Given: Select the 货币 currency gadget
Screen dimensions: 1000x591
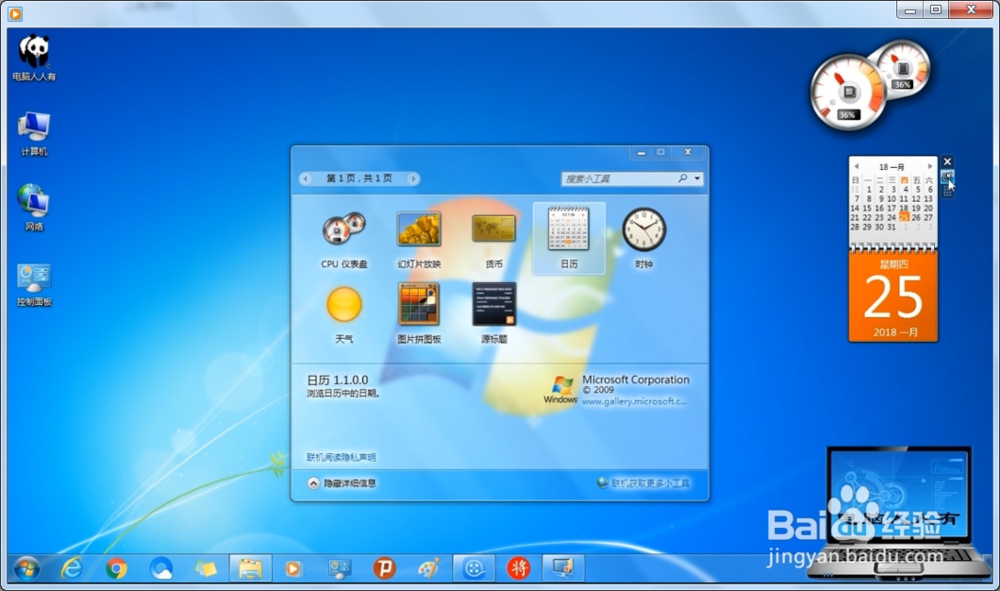Looking at the screenshot, I should [x=494, y=240].
